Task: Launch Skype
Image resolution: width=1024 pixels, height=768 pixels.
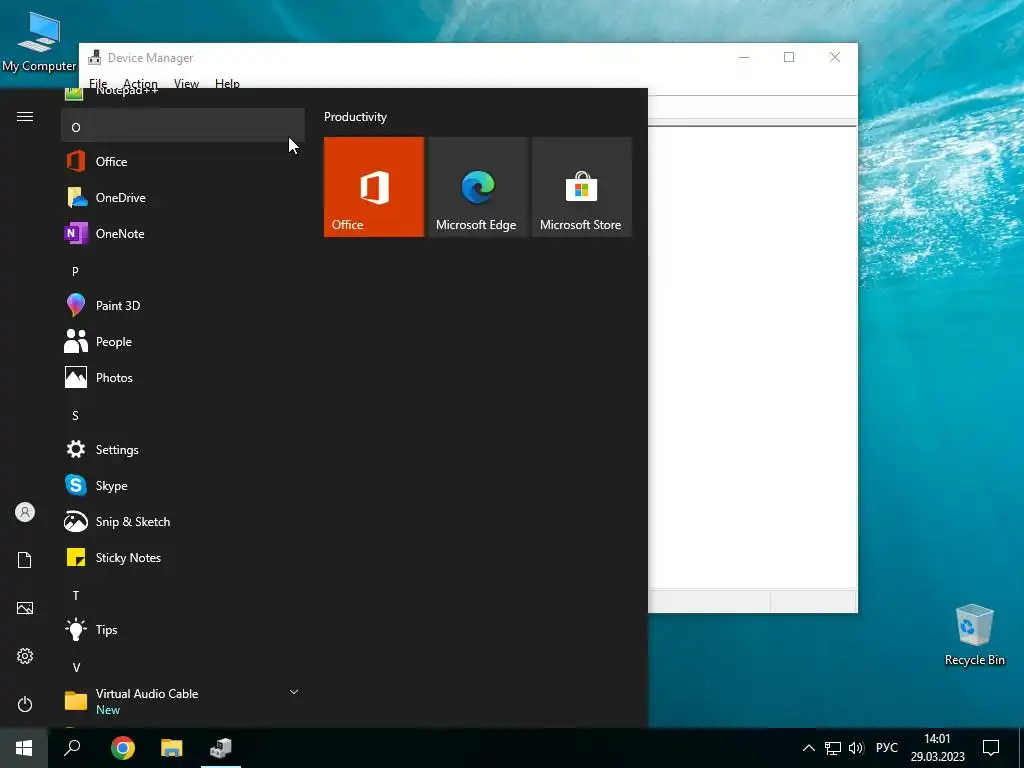Action: tap(183, 485)
